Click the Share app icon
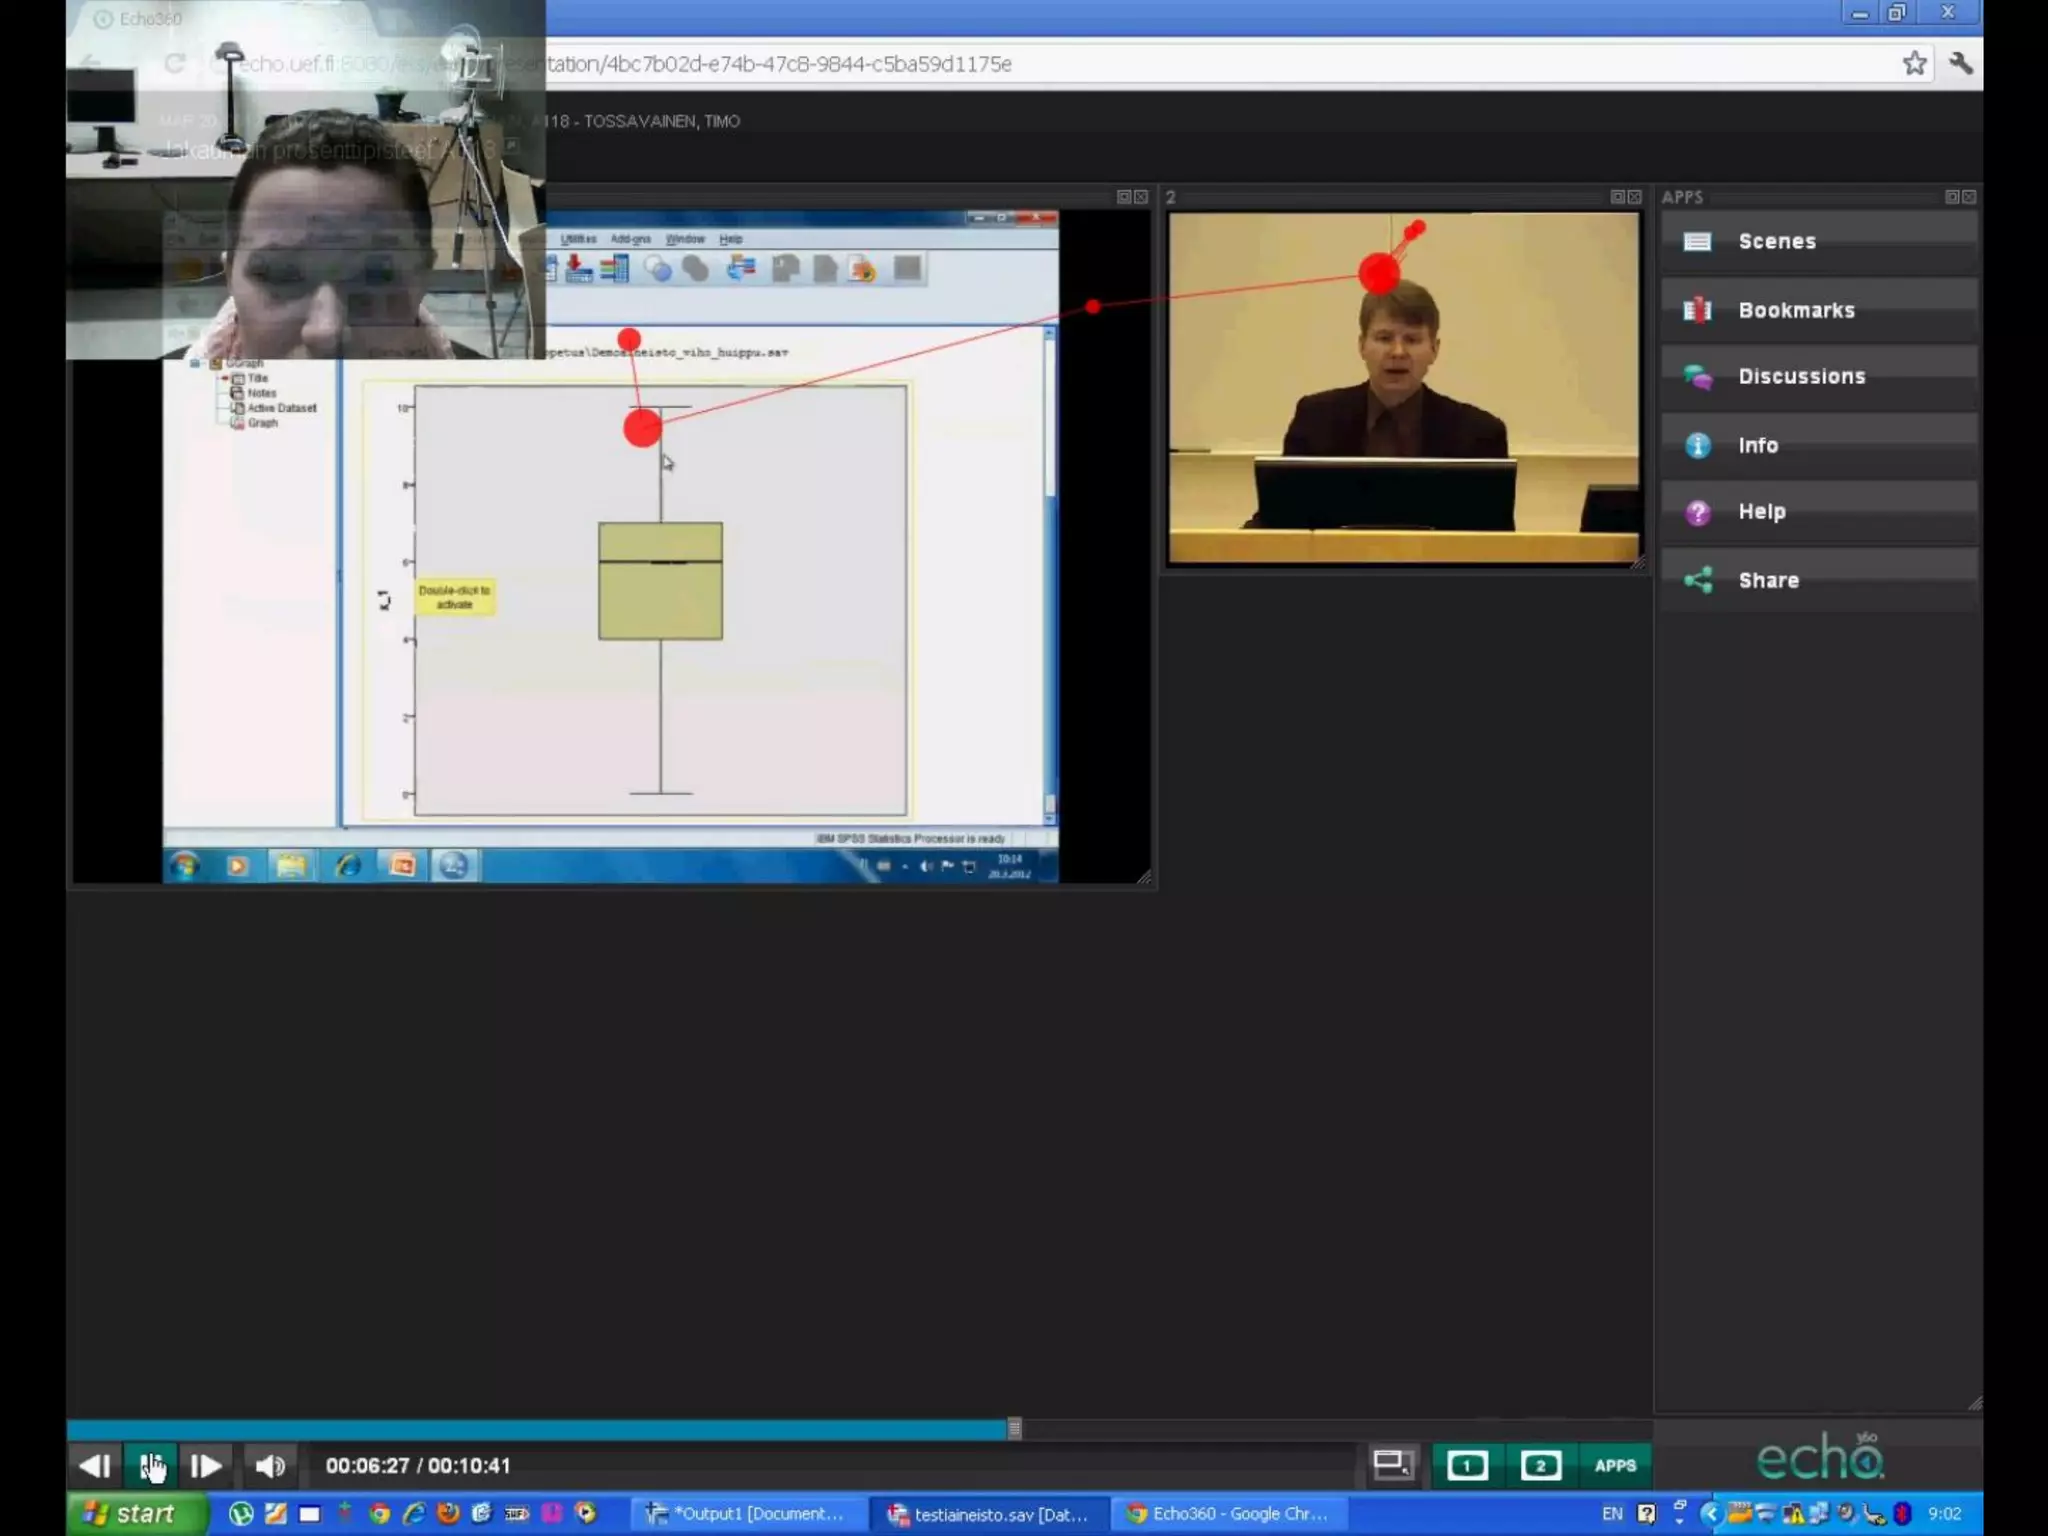The width and height of the screenshot is (2048, 1536). pos(1698,580)
